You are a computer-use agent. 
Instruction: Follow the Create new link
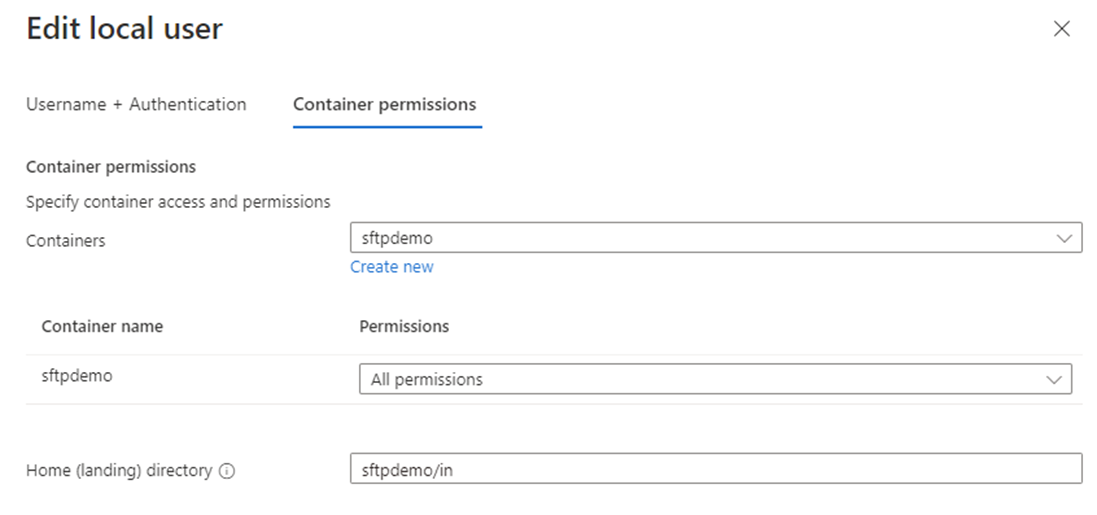(392, 267)
